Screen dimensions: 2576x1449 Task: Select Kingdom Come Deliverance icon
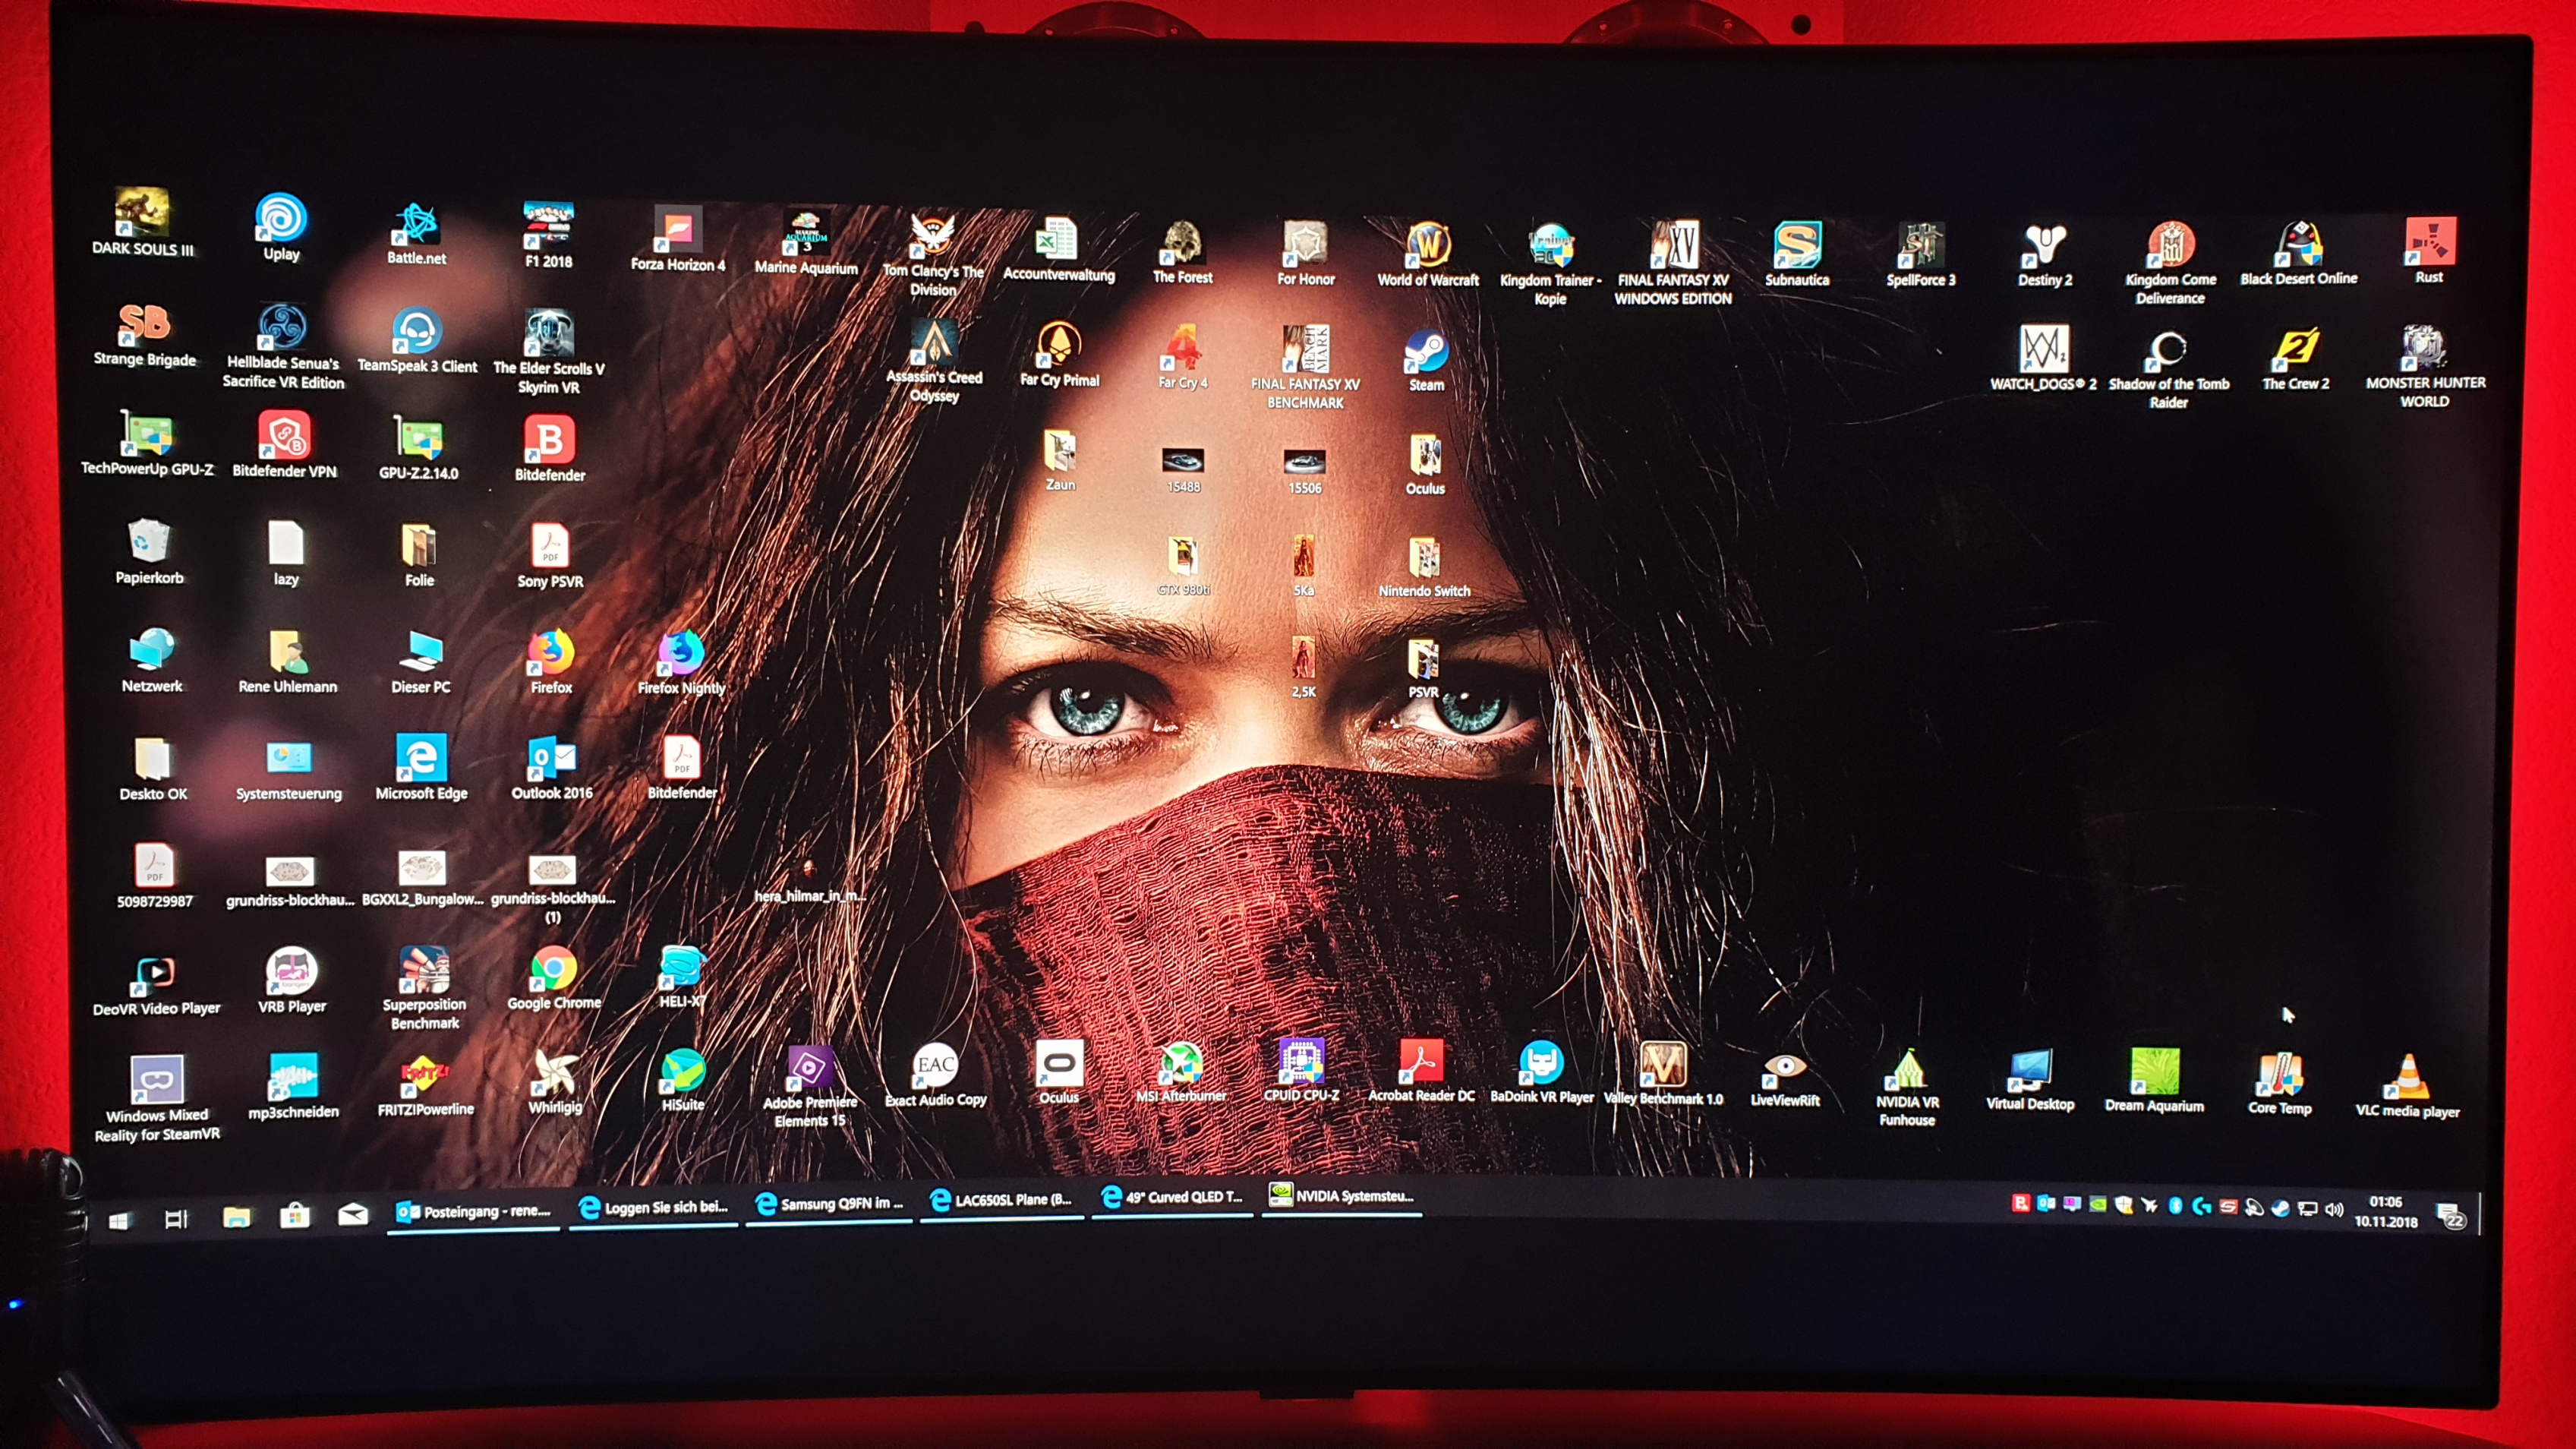[2170, 262]
